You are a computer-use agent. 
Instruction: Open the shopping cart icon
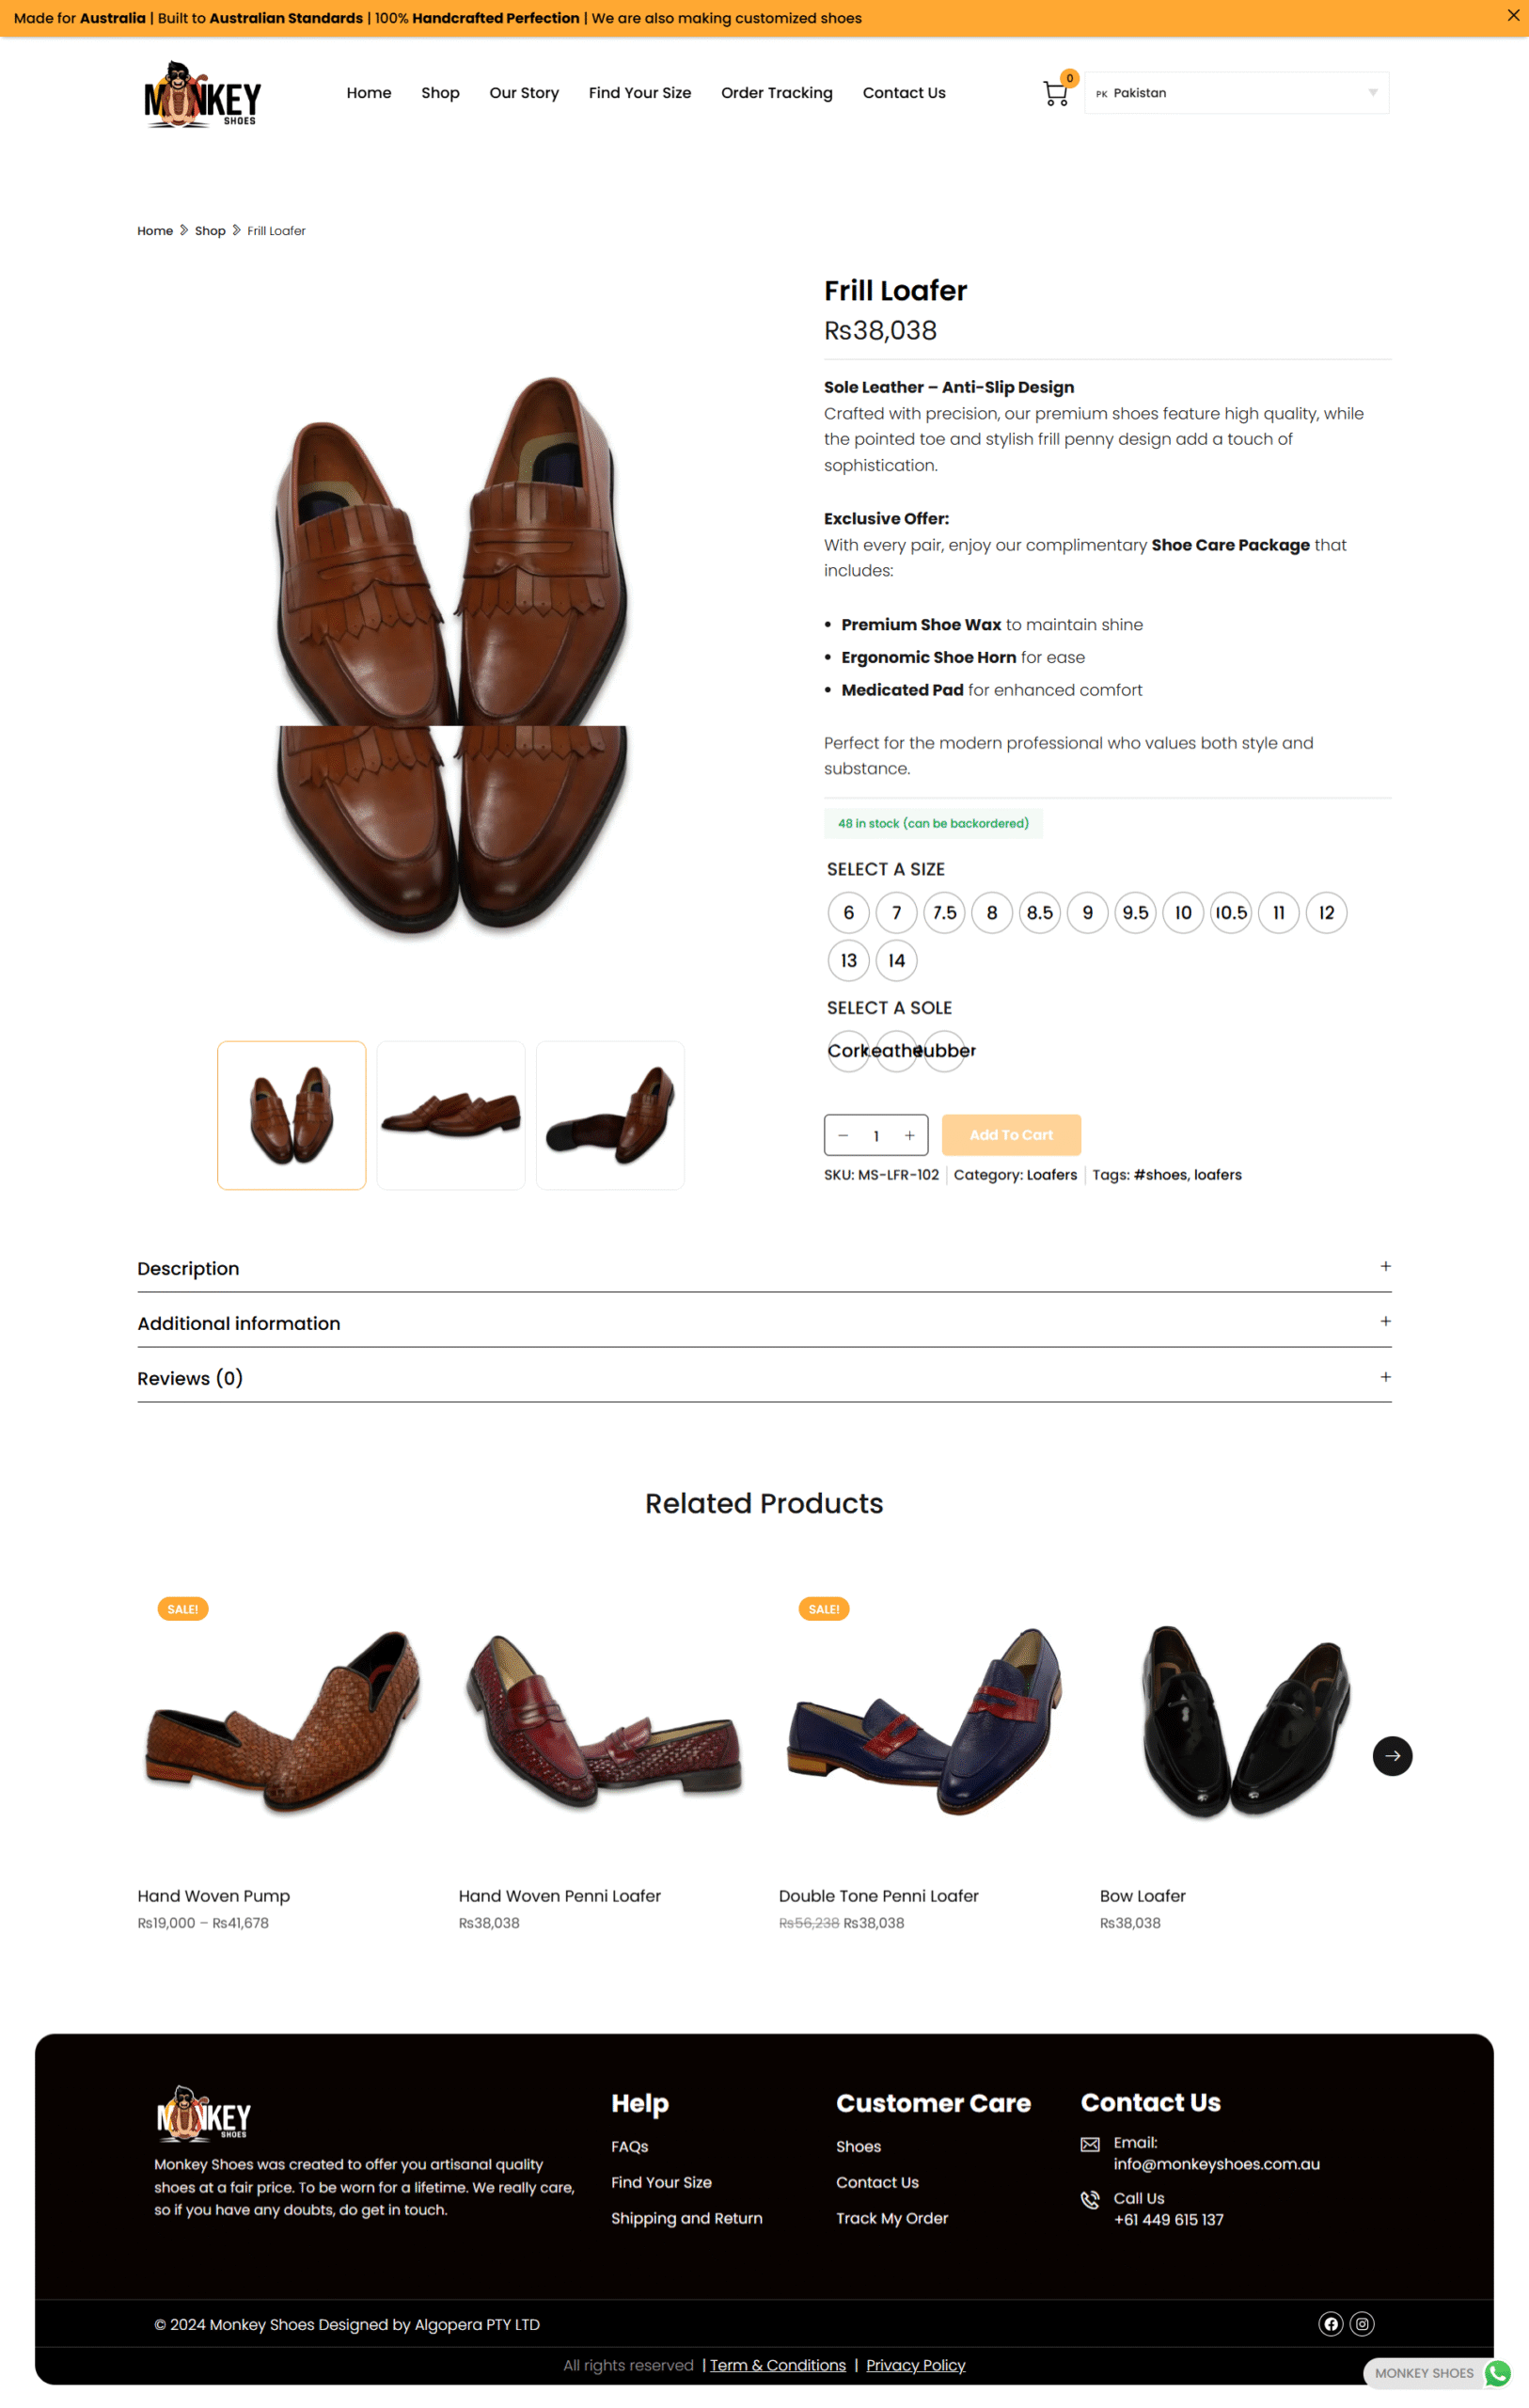tap(1055, 94)
